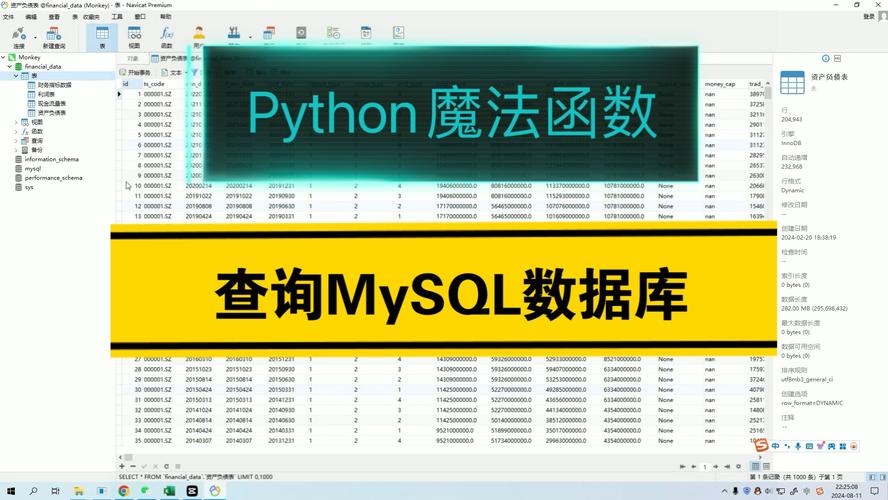Select the 现金流量表 table in tree
The width and height of the screenshot is (888, 500).
click(x=52, y=104)
